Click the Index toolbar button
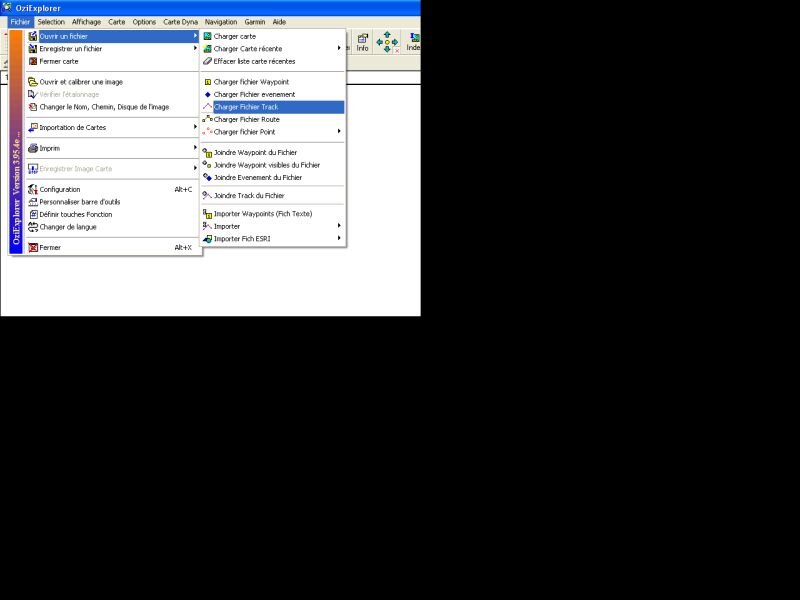This screenshot has height=600, width=800. point(413,42)
